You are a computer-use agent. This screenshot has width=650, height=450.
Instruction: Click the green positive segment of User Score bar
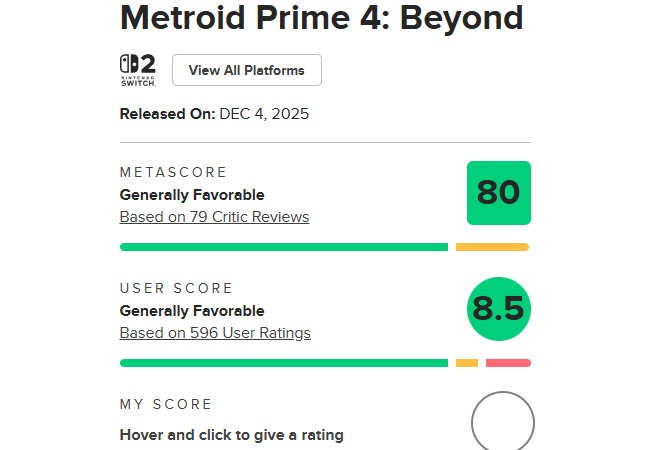[x=283, y=363]
